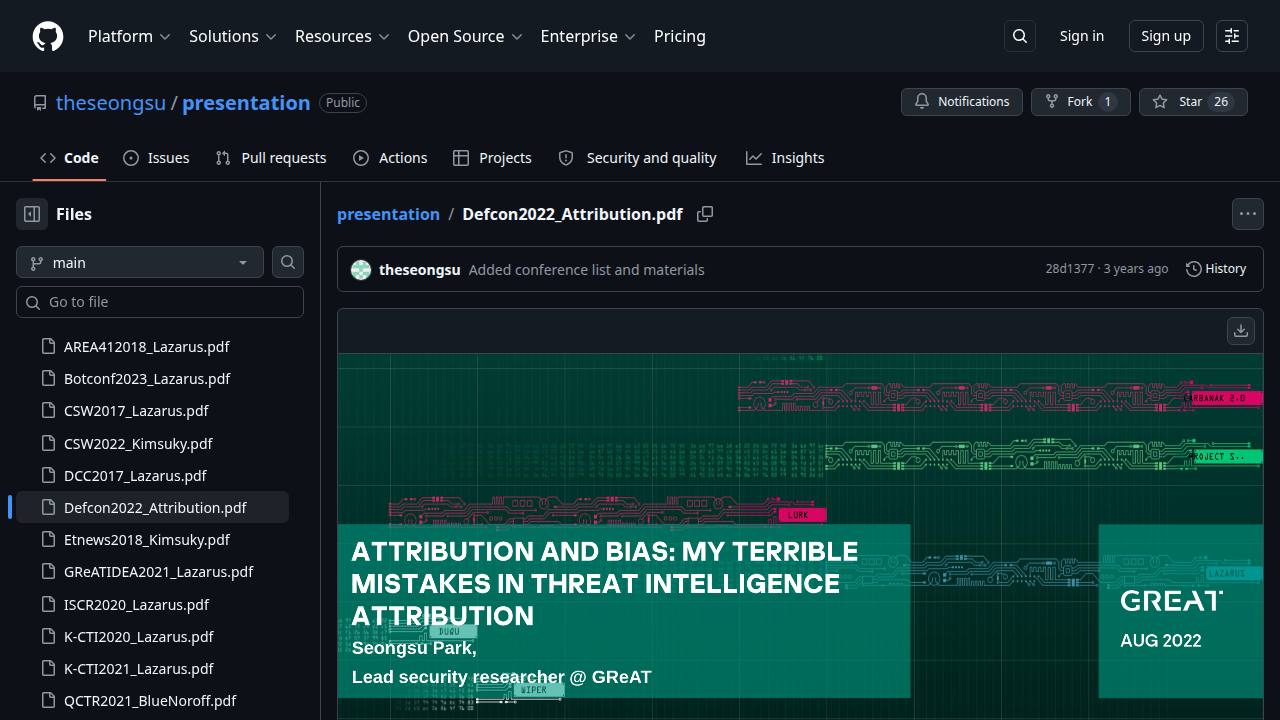Download the raw PDF file
1280x720 pixels.
pyautogui.click(x=1241, y=331)
